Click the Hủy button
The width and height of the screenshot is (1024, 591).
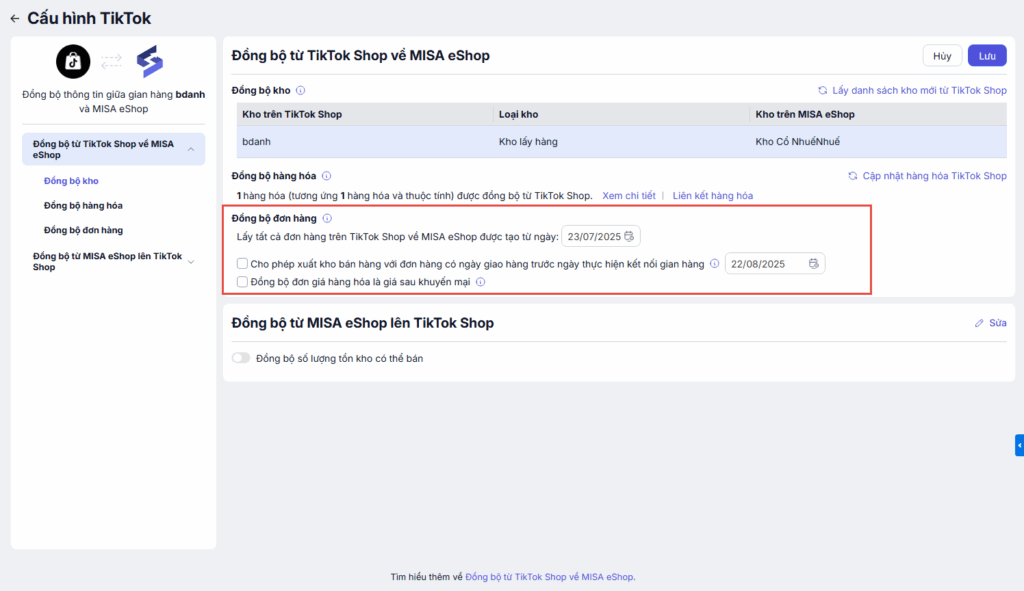coord(942,56)
